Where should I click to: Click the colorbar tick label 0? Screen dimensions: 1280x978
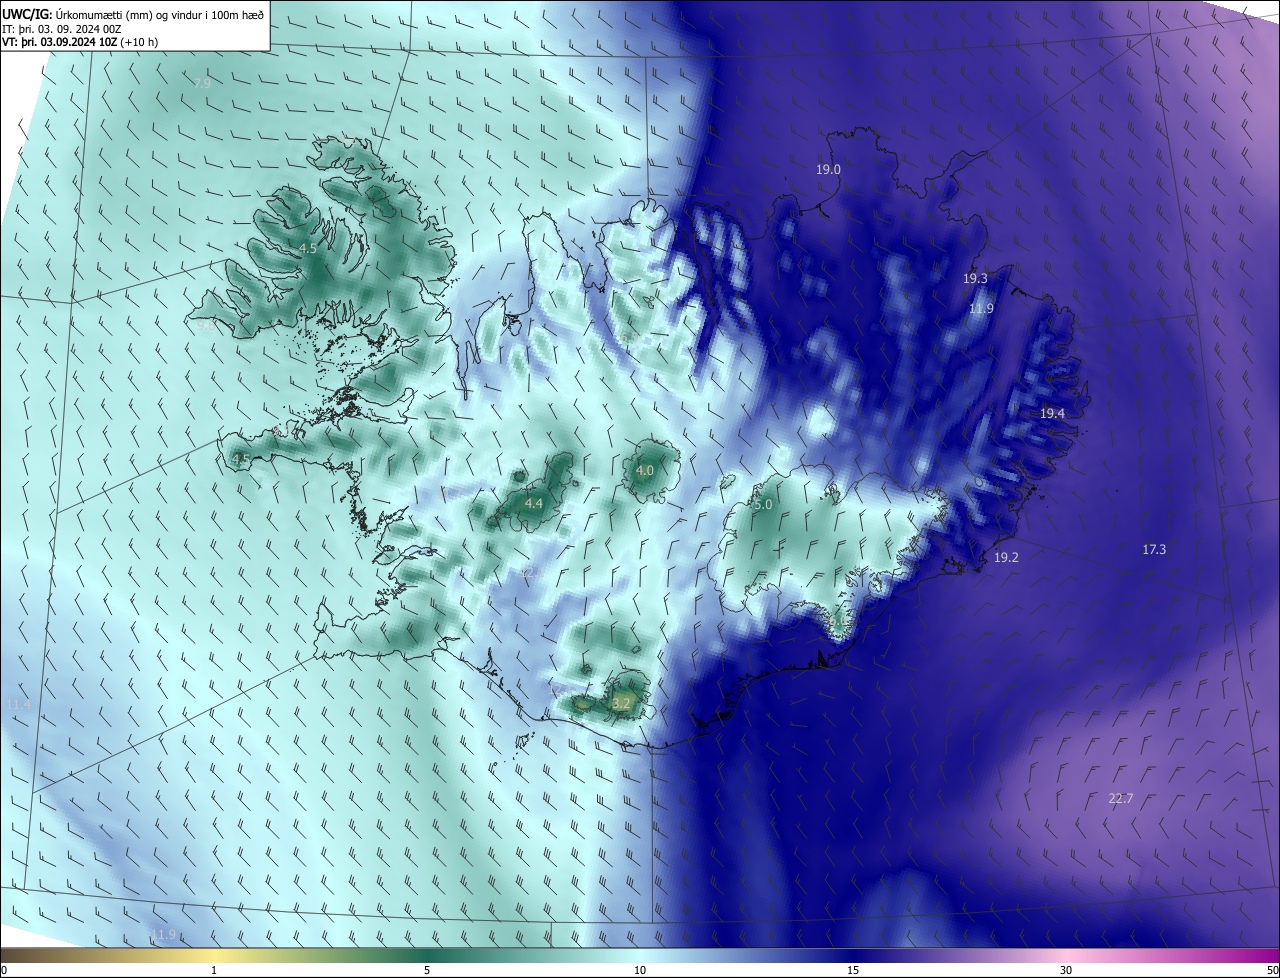[x=3, y=970]
